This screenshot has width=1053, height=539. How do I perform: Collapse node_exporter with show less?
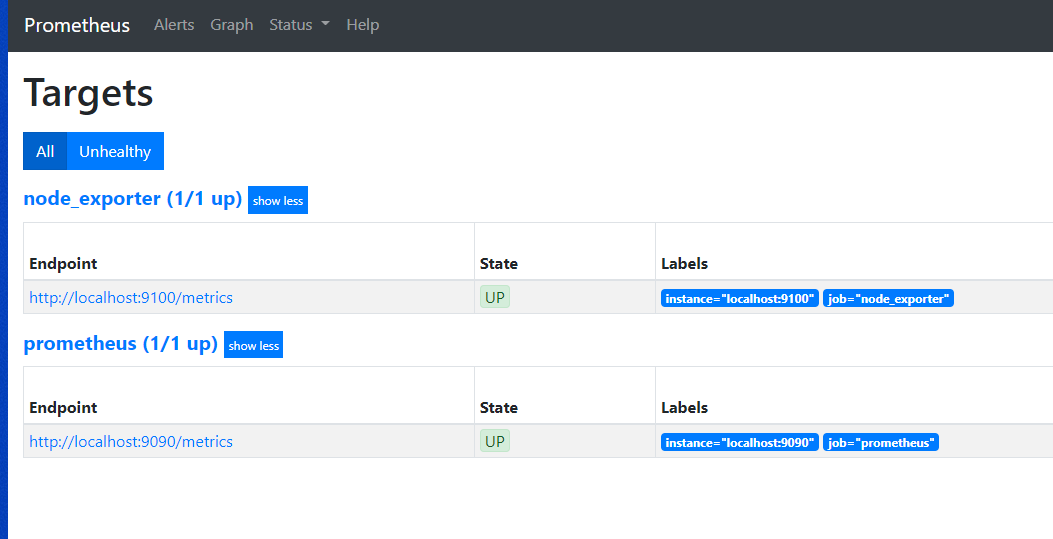tap(278, 201)
